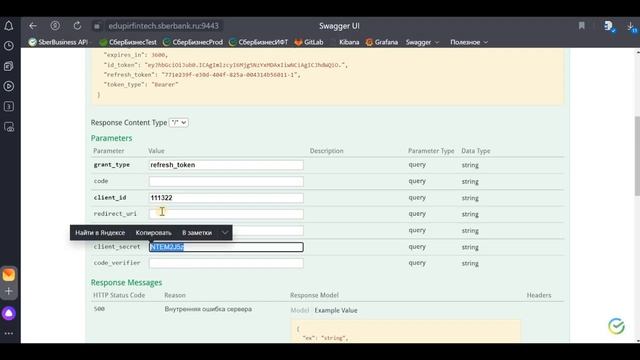Click the Parameter Type column header
Image resolution: width=640 pixels, height=360 pixels.
431,151
